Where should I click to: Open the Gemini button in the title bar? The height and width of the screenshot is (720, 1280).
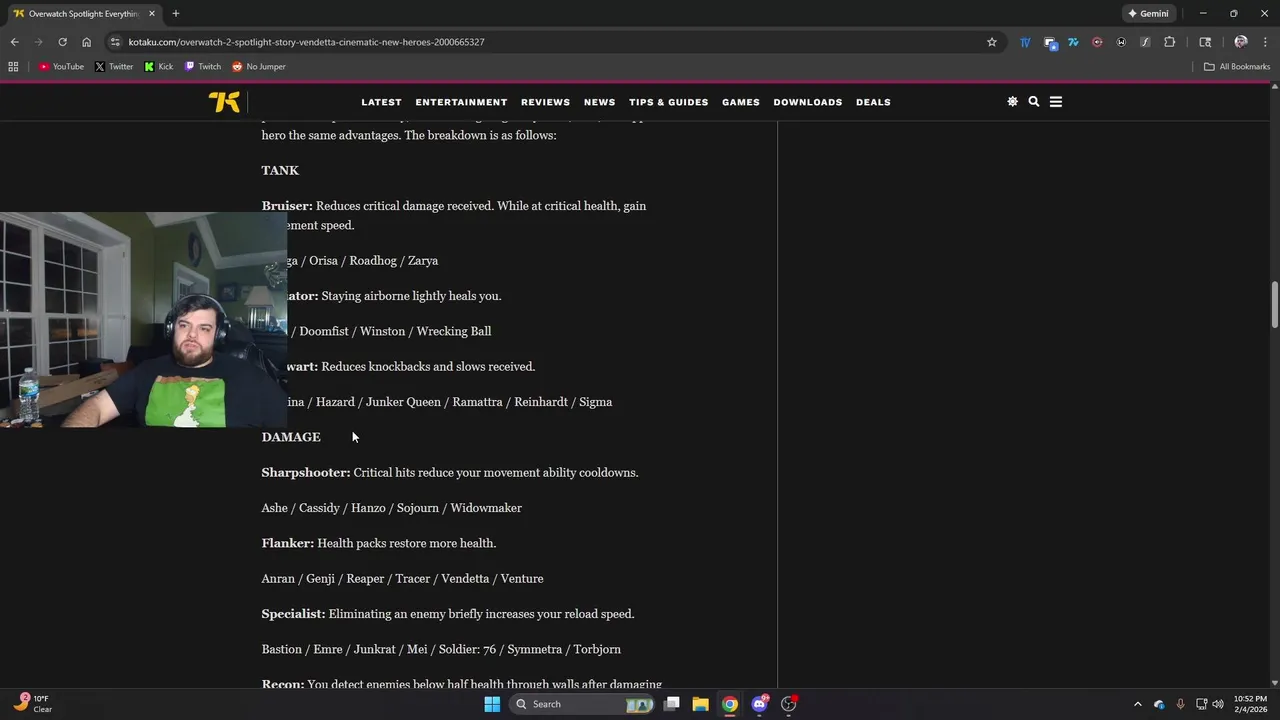pyautogui.click(x=1147, y=14)
